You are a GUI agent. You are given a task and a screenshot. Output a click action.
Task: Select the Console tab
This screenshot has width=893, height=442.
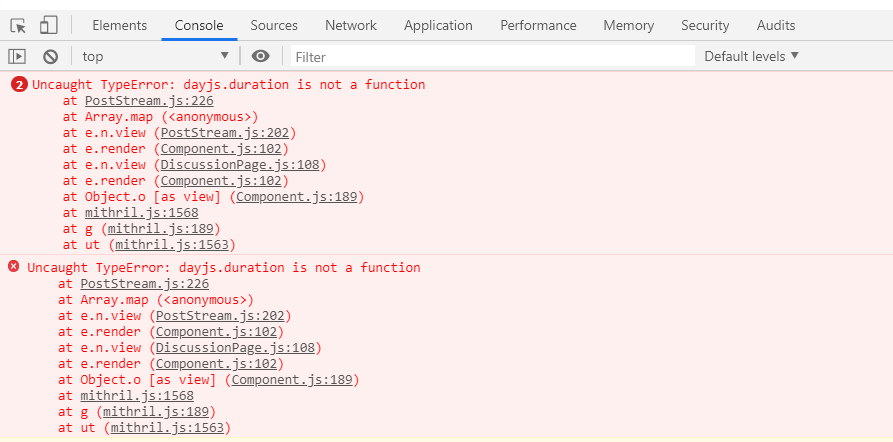(199, 26)
